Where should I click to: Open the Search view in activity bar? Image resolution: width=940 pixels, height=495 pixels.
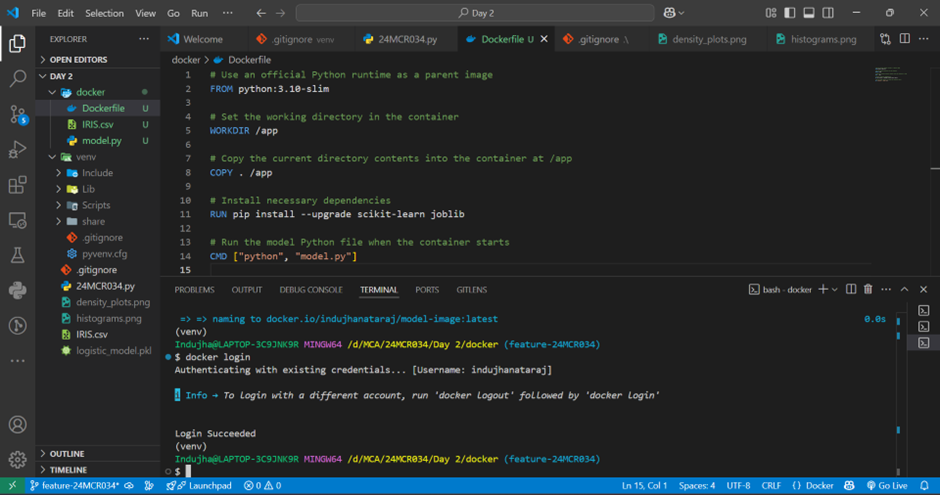click(x=17, y=79)
